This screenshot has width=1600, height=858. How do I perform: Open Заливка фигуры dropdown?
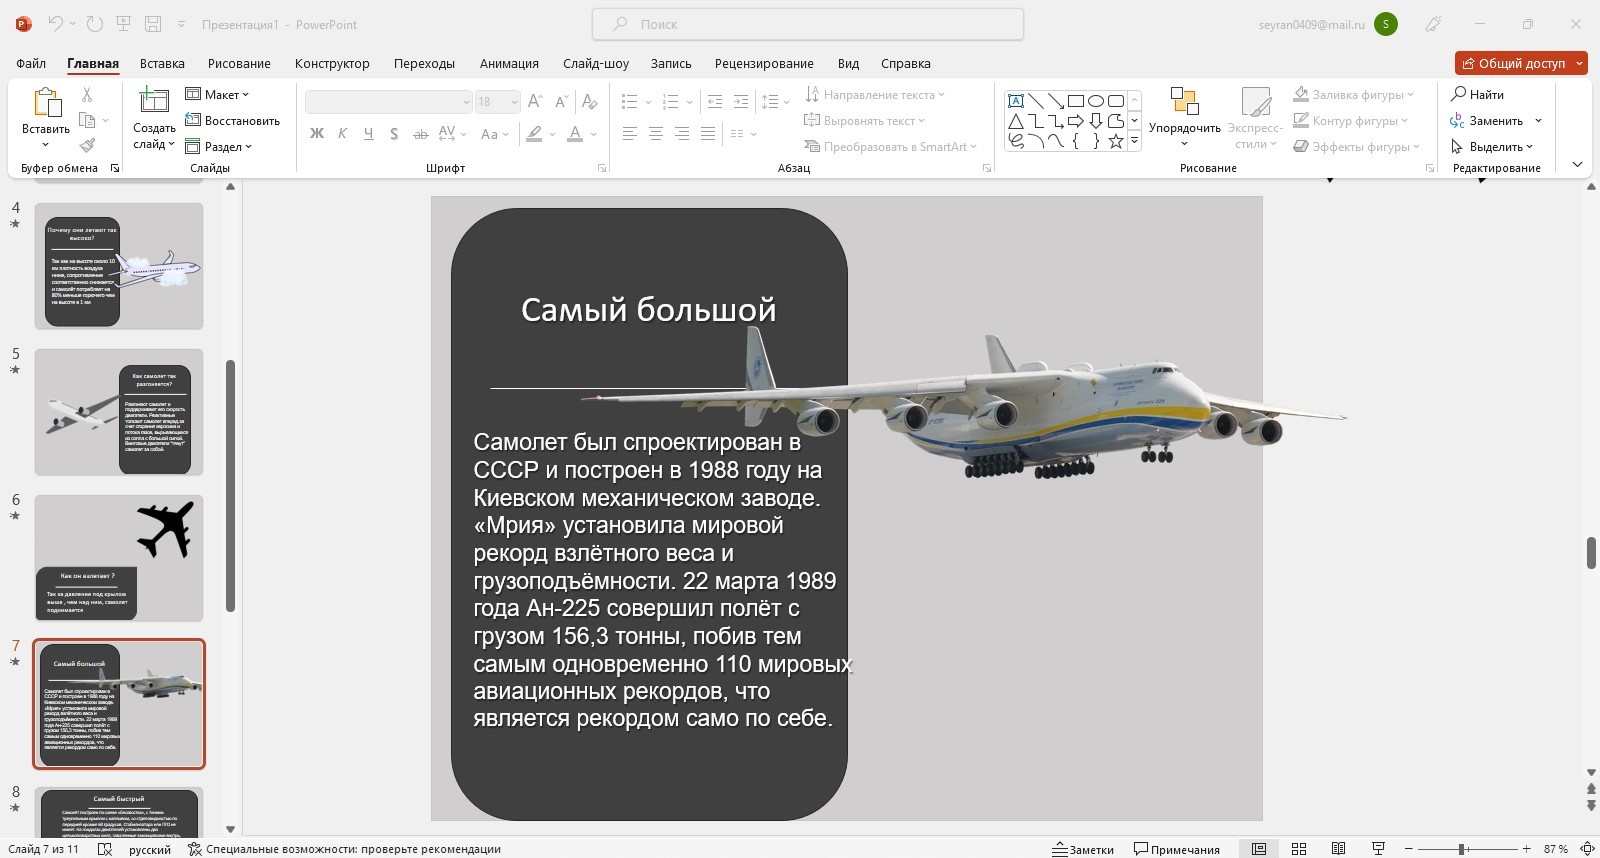(x=1353, y=94)
